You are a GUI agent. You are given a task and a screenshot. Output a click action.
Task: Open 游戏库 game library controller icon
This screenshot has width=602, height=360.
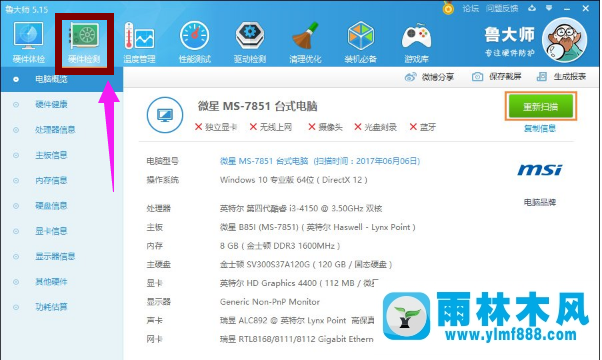click(416, 42)
